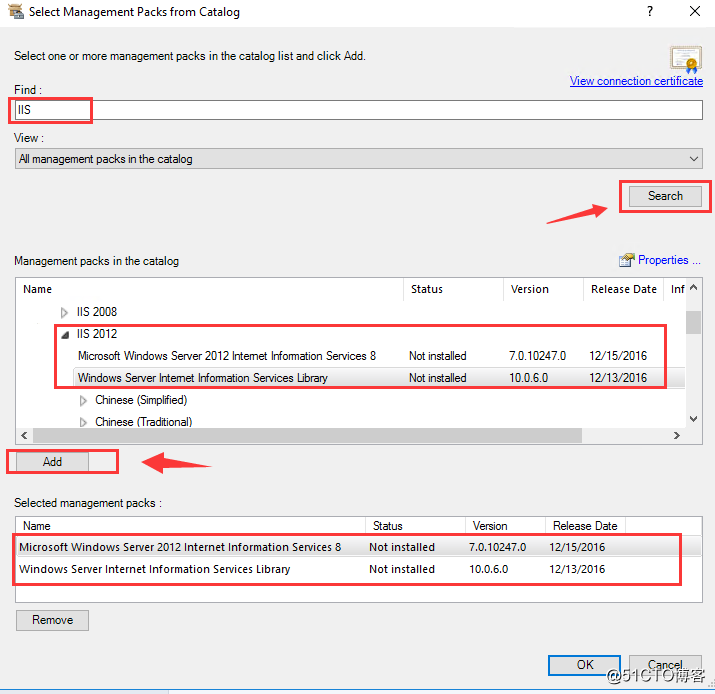Click the Properties icon beside the catalog list

(627, 260)
